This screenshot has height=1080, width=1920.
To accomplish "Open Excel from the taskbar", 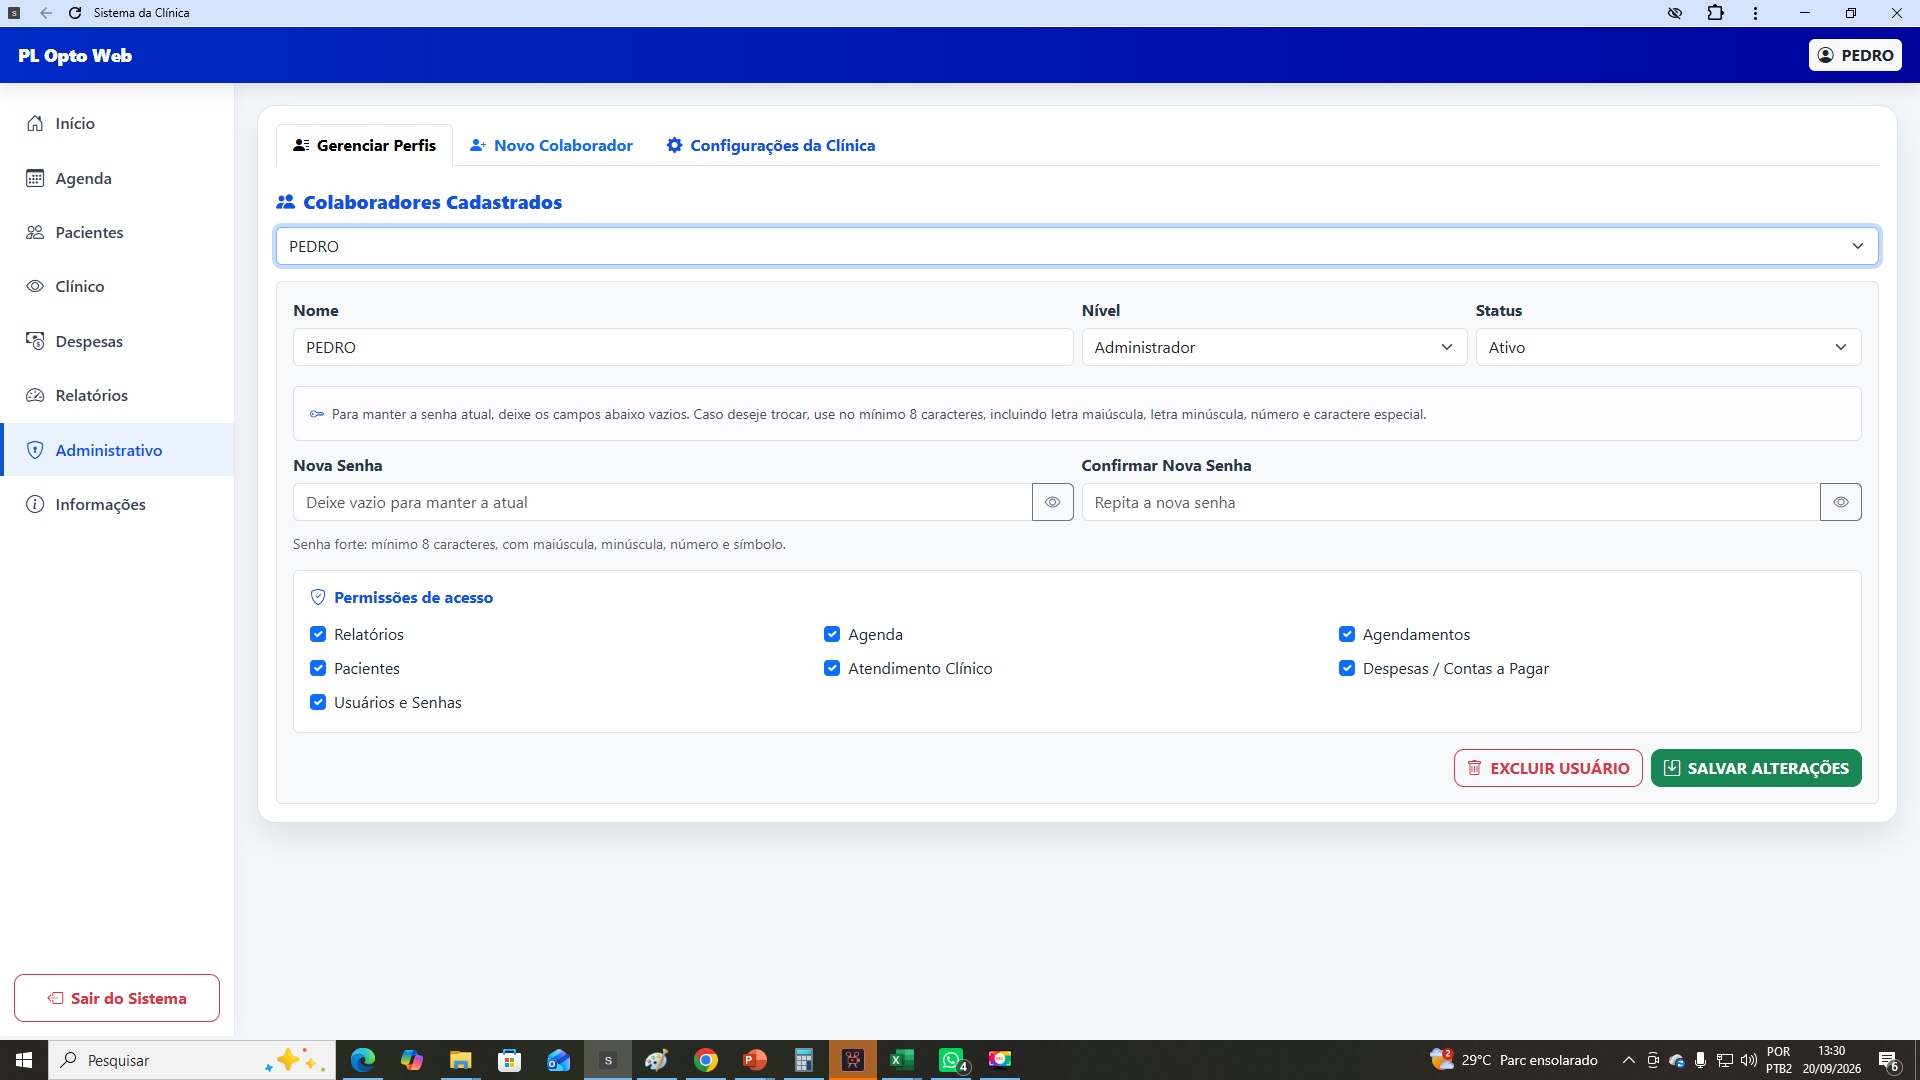I will (x=902, y=1060).
